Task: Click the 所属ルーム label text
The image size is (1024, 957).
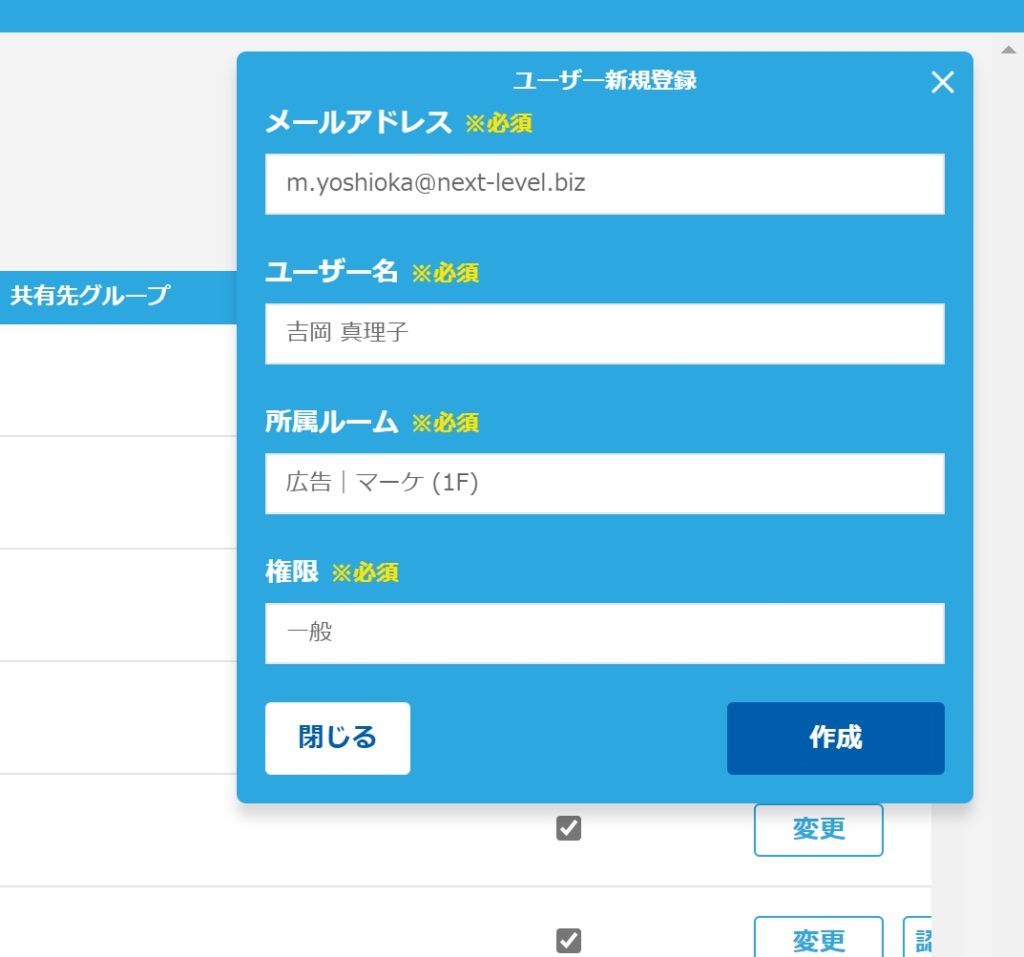Action: click(331, 422)
